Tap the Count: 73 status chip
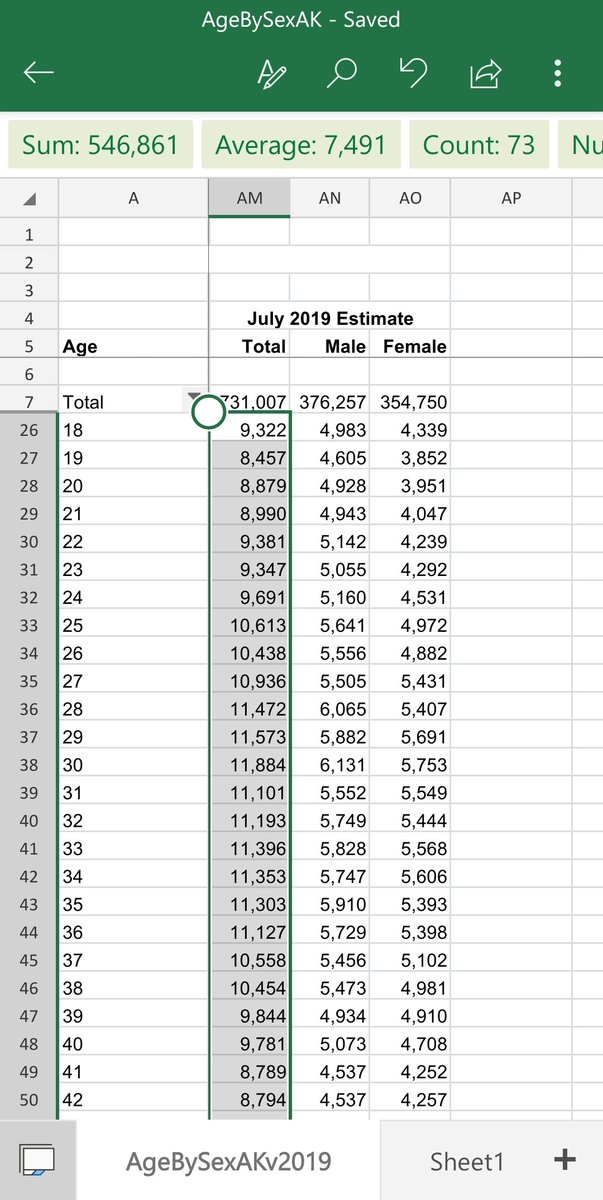 pyautogui.click(x=479, y=145)
